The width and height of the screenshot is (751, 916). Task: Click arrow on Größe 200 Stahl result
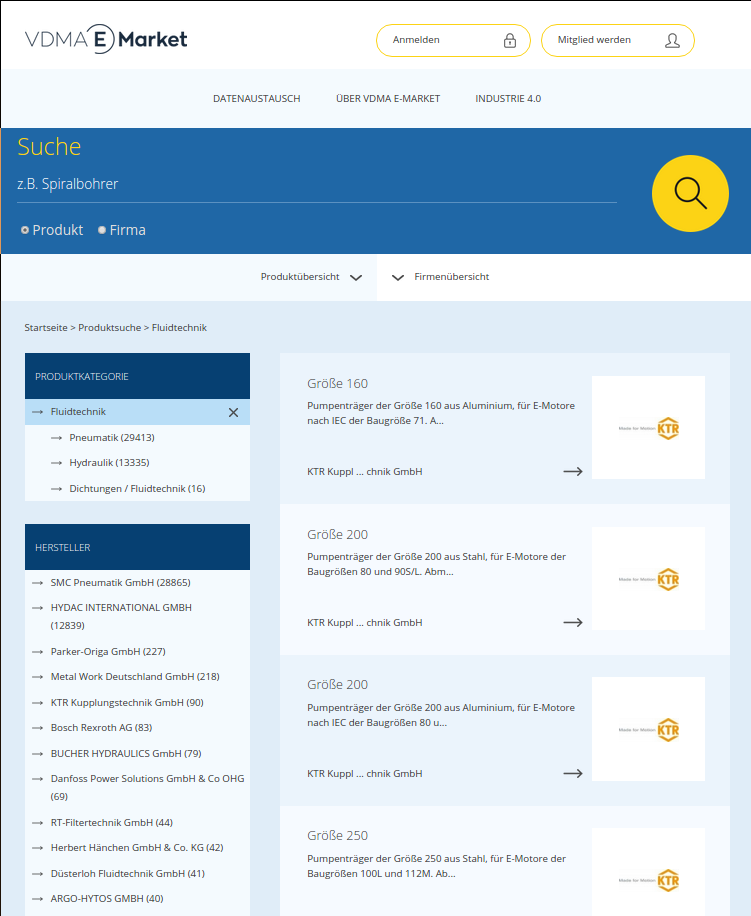click(572, 623)
